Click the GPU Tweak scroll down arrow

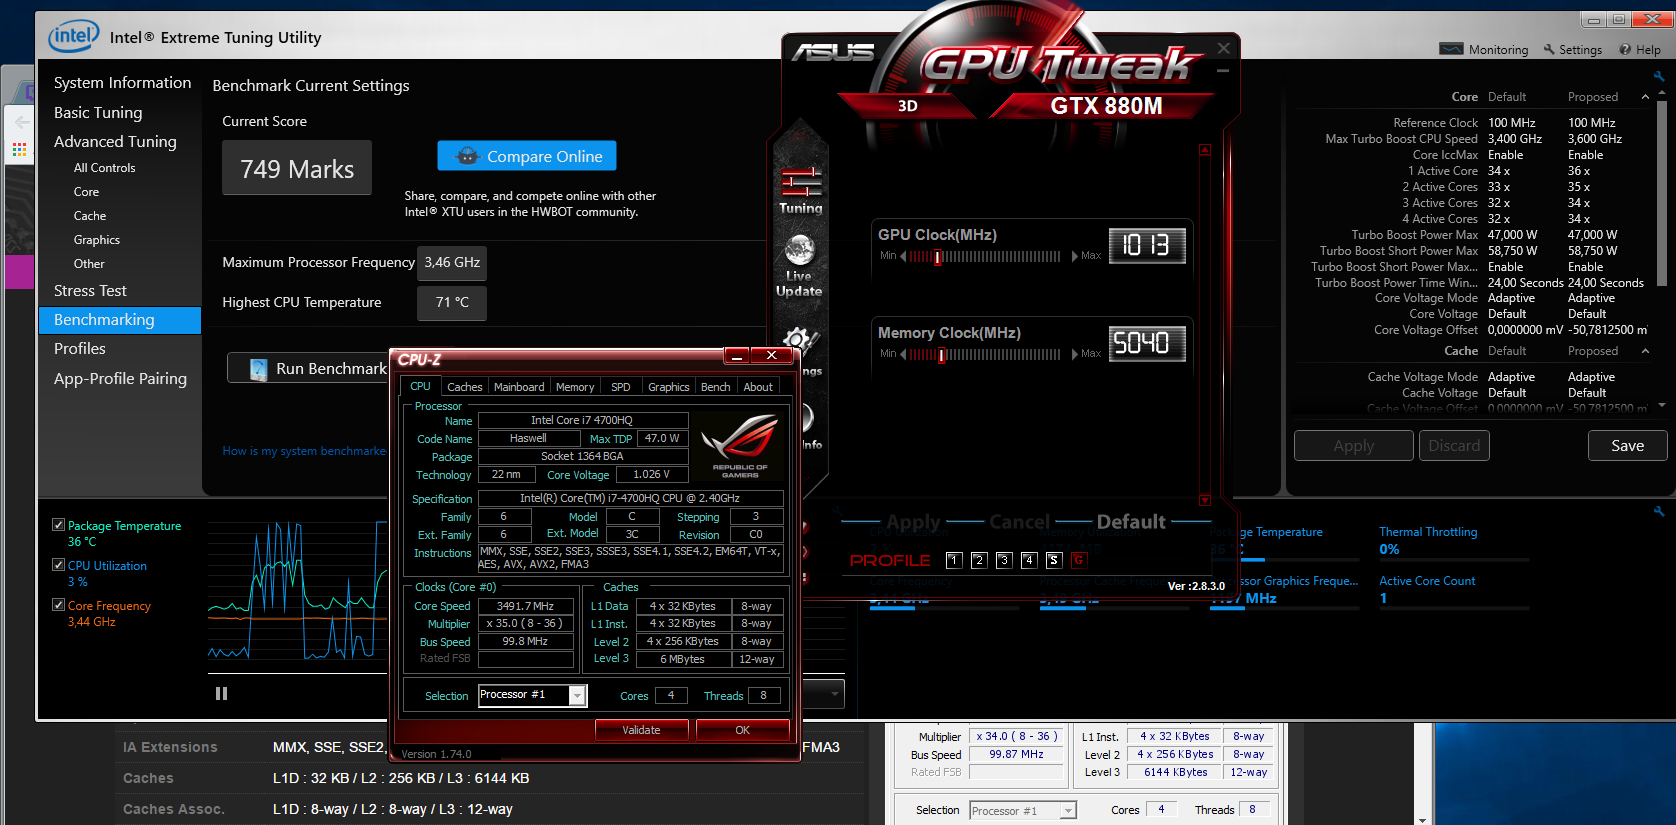pos(1205,500)
